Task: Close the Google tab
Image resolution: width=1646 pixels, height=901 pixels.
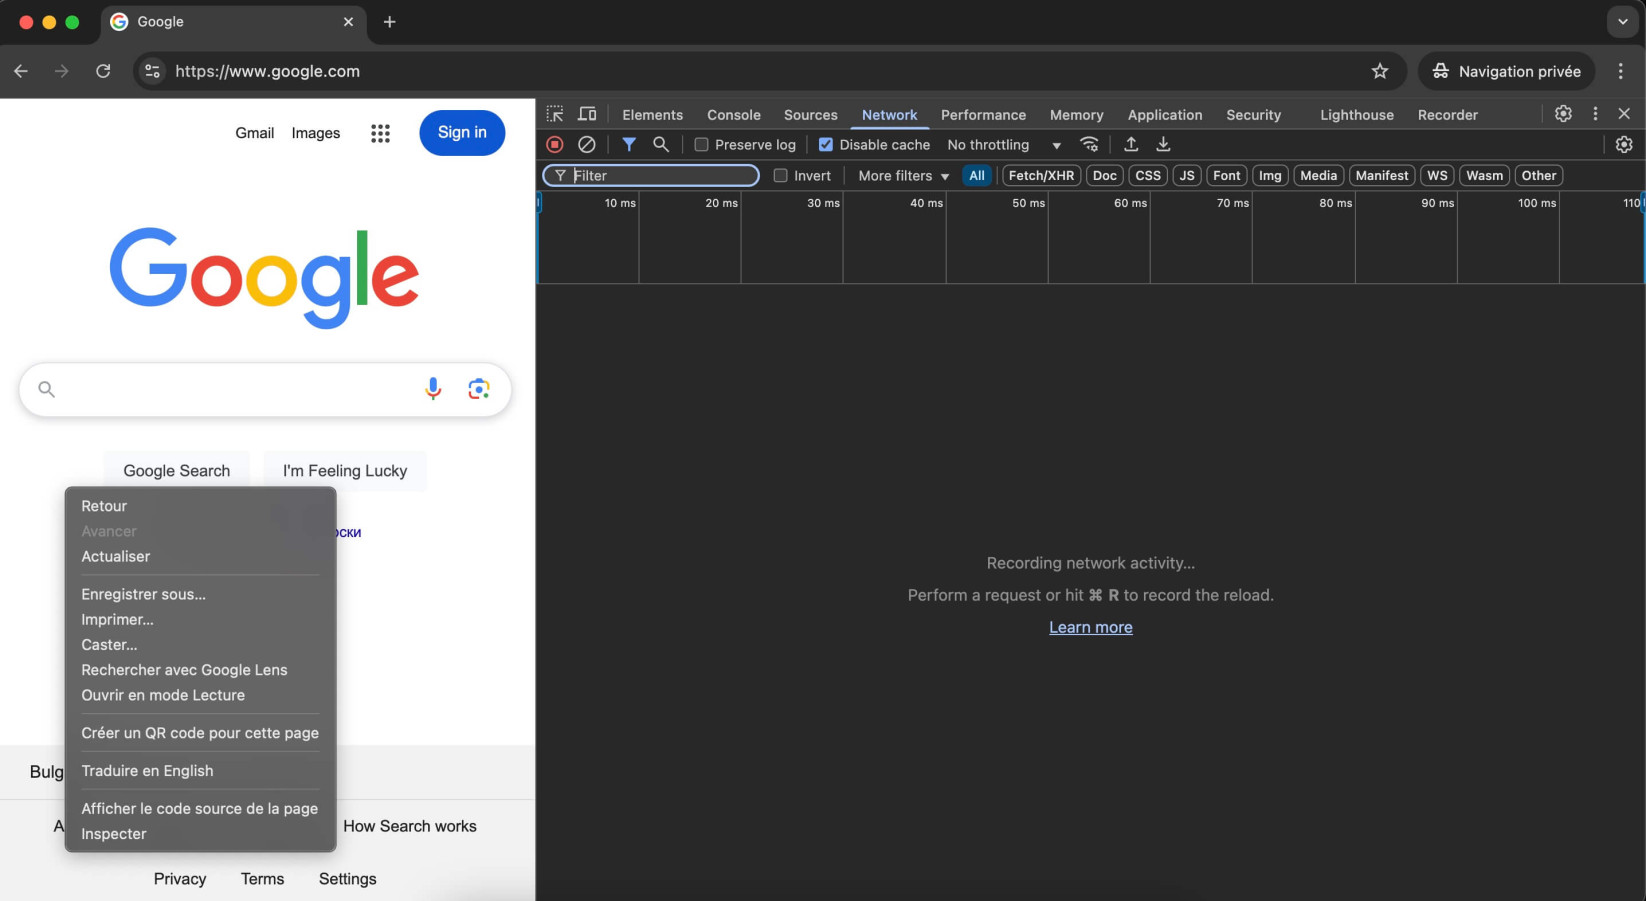Action: point(348,22)
